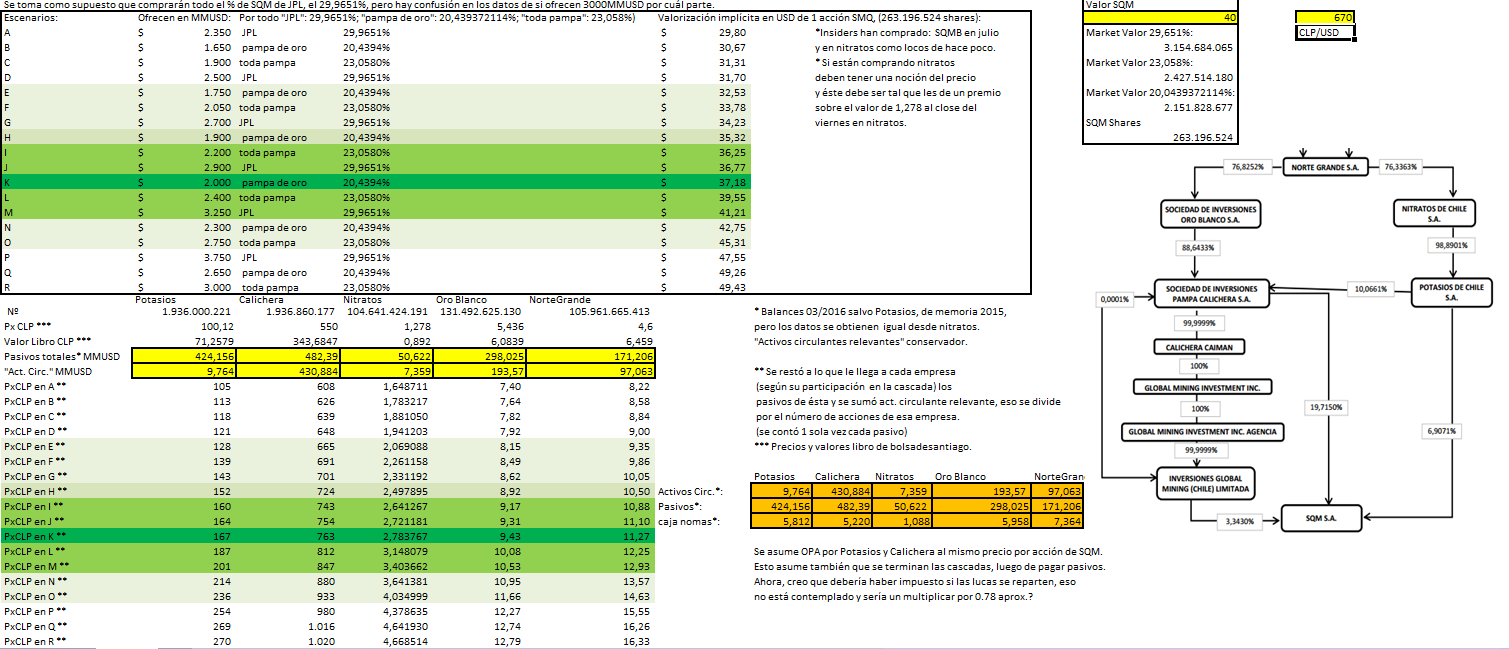Select the 'PxCLP en A **' row label

37,386
